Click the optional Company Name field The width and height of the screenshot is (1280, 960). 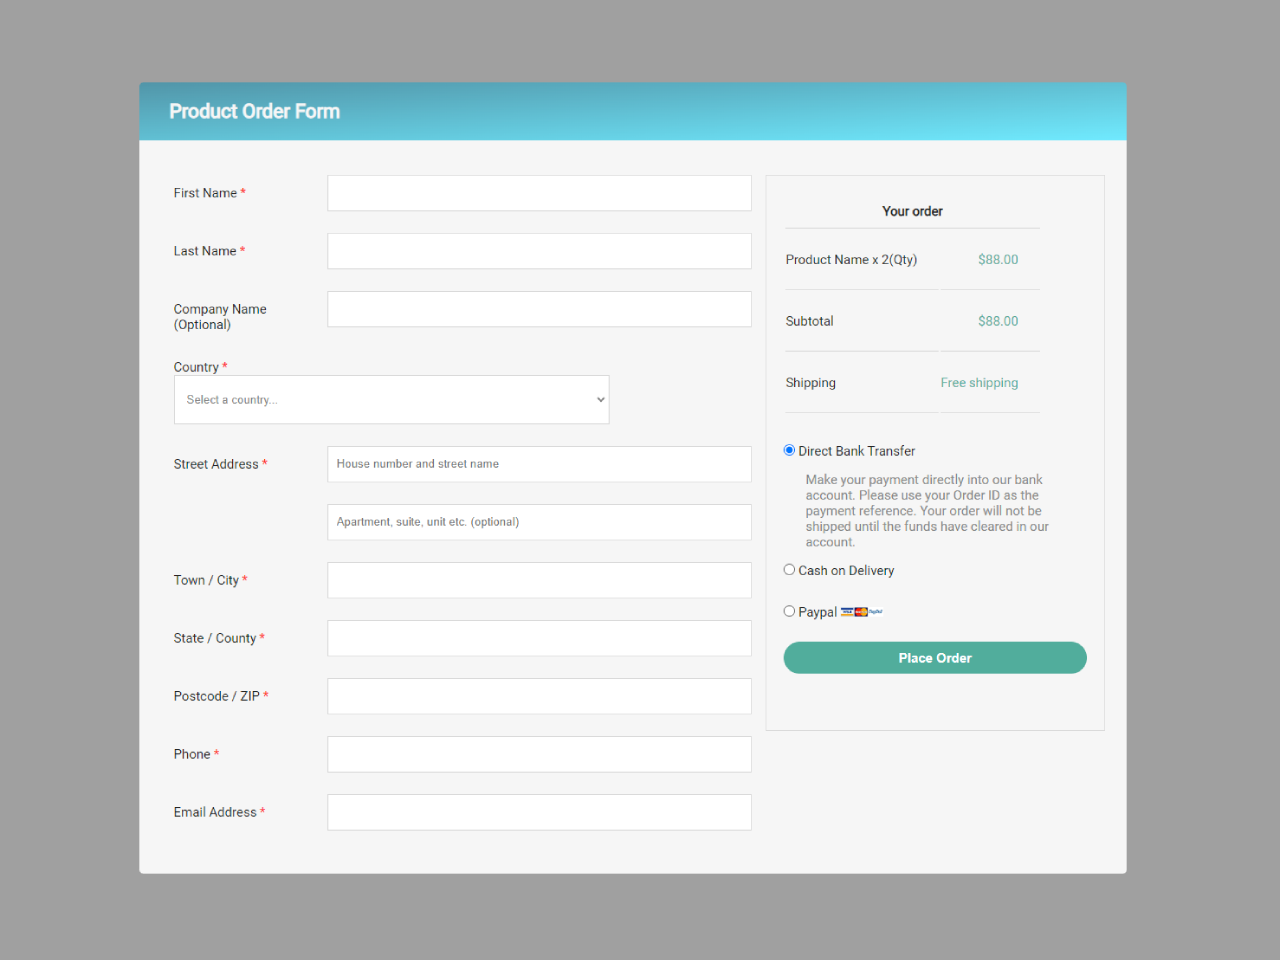pos(539,309)
